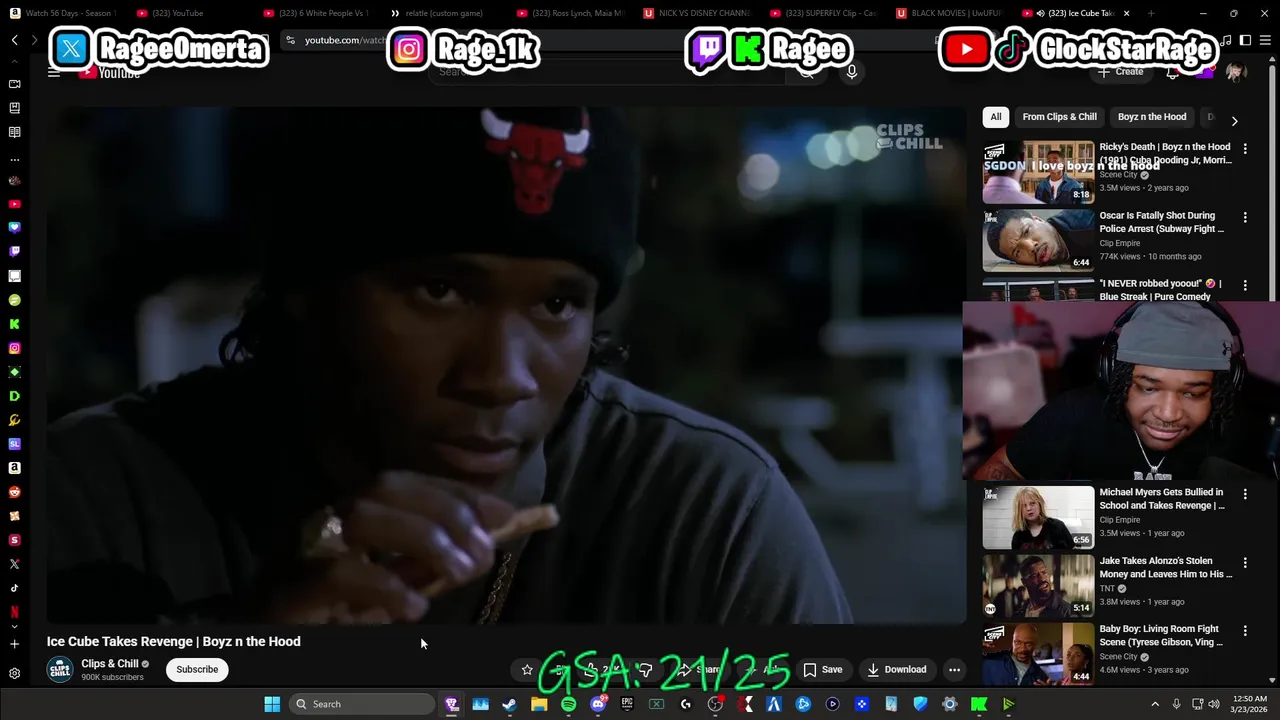Switch to BLACK MOVIES UwUFUFU browser tab
1280x720 pixels.
pos(950,13)
